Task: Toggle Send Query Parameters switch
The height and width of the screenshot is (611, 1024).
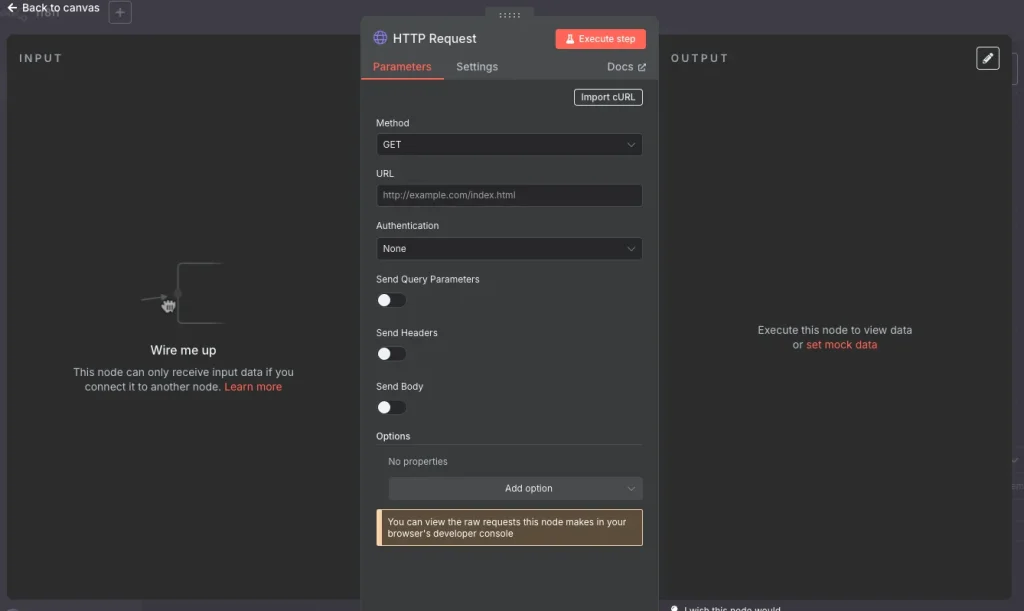Action: pyautogui.click(x=391, y=300)
